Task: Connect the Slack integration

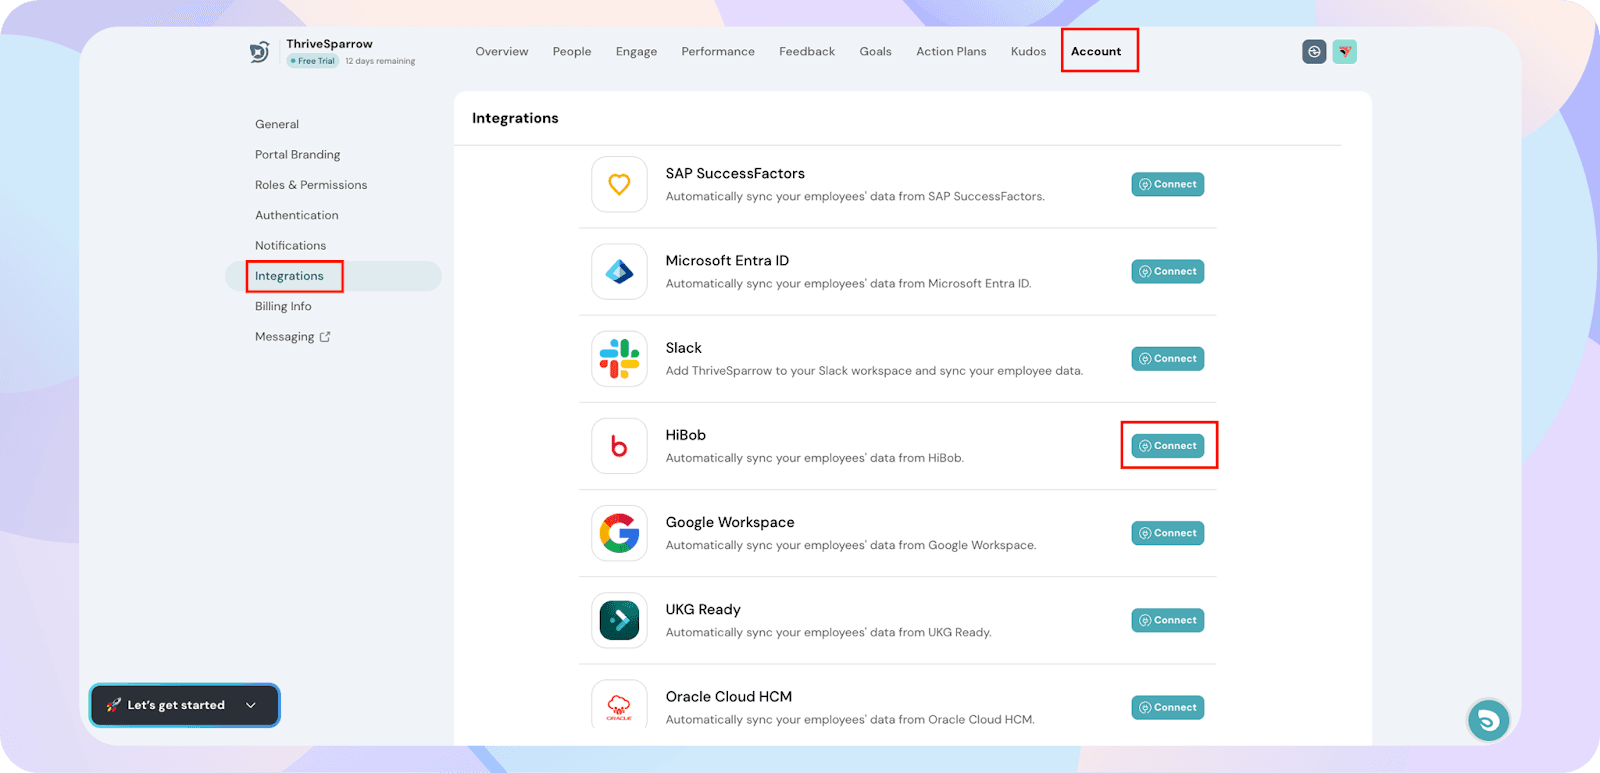Action: [1168, 359]
